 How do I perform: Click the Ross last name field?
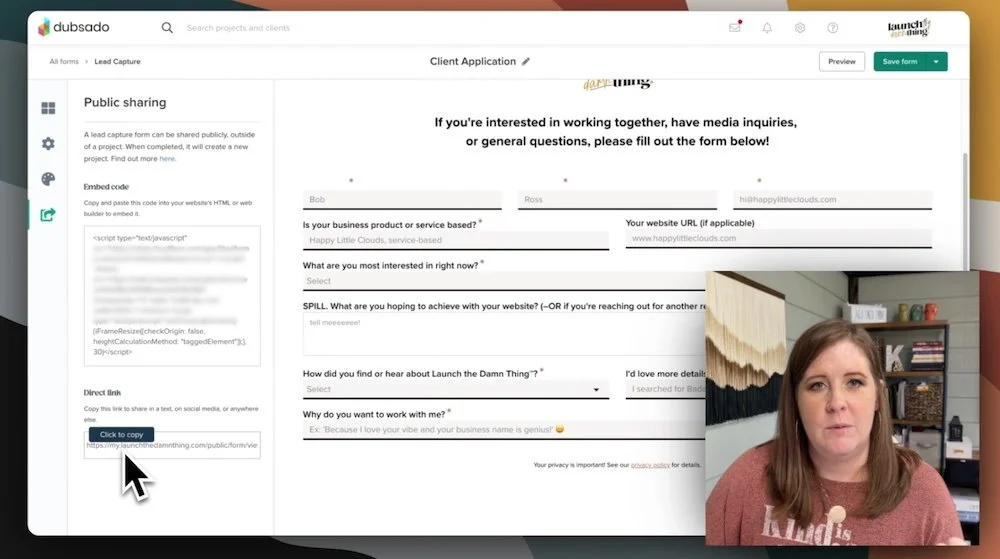(617, 200)
